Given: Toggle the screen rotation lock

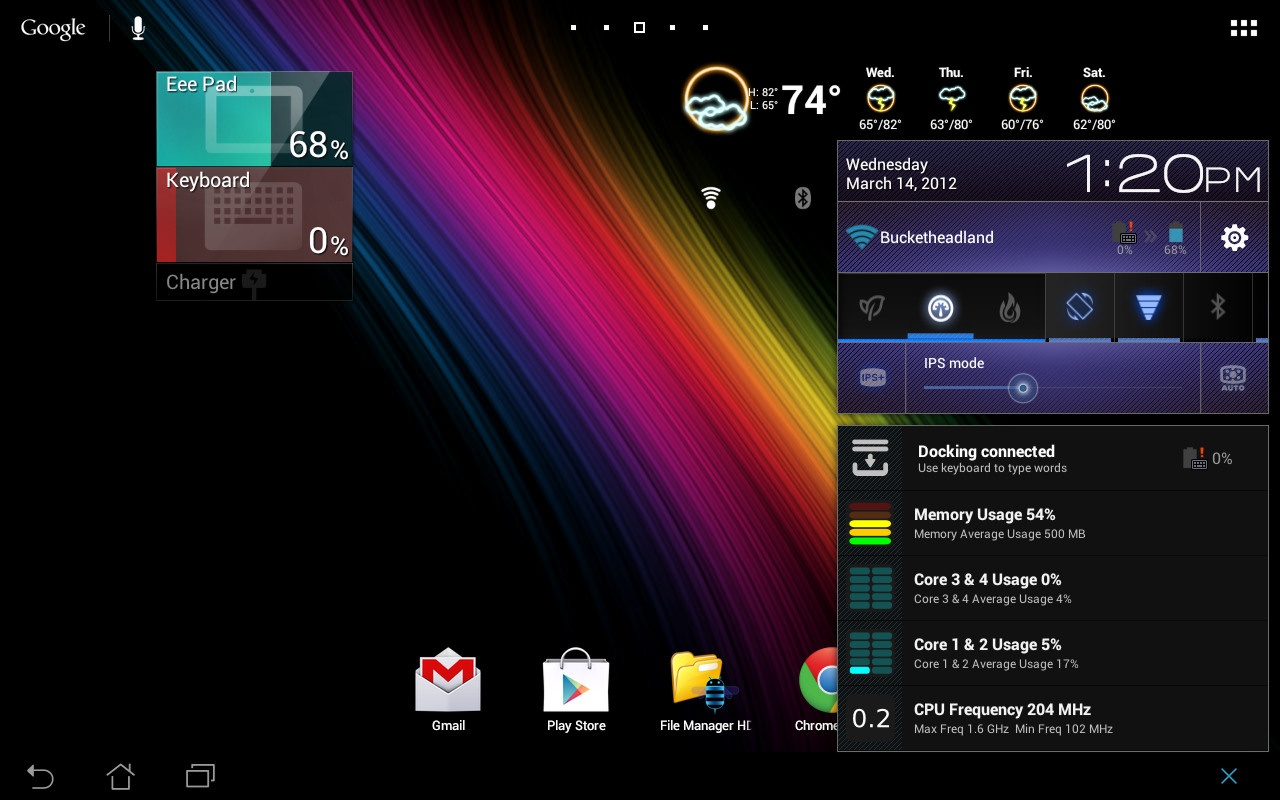Looking at the screenshot, I should tap(1079, 307).
